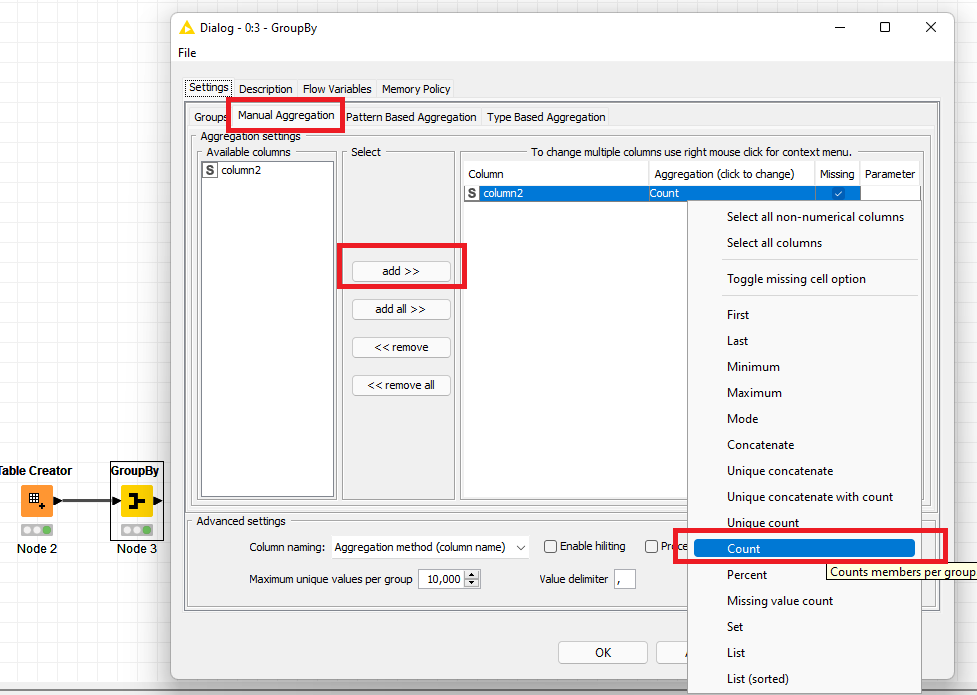Click the KNIME warning triangle dialog icon

pyautogui.click(x=186, y=27)
